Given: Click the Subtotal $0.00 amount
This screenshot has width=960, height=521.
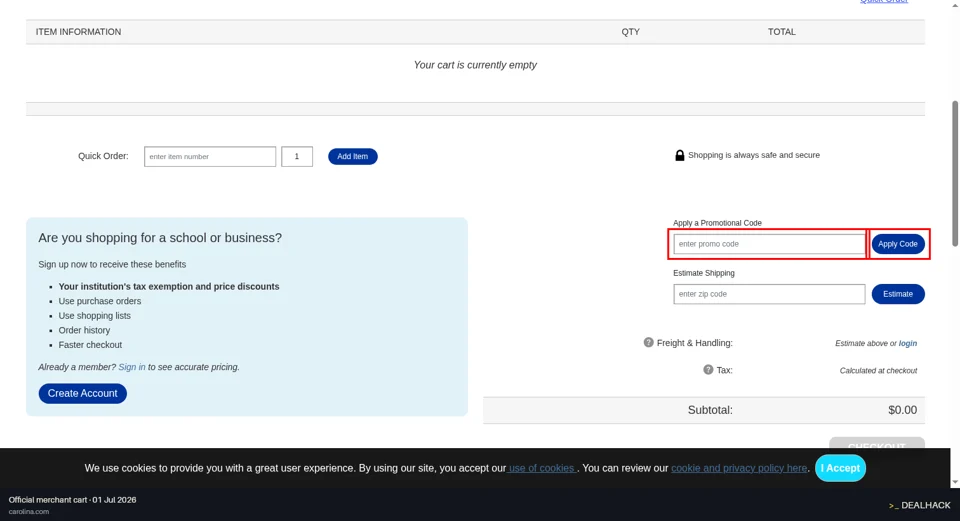Looking at the screenshot, I should click(x=902, y=410).
